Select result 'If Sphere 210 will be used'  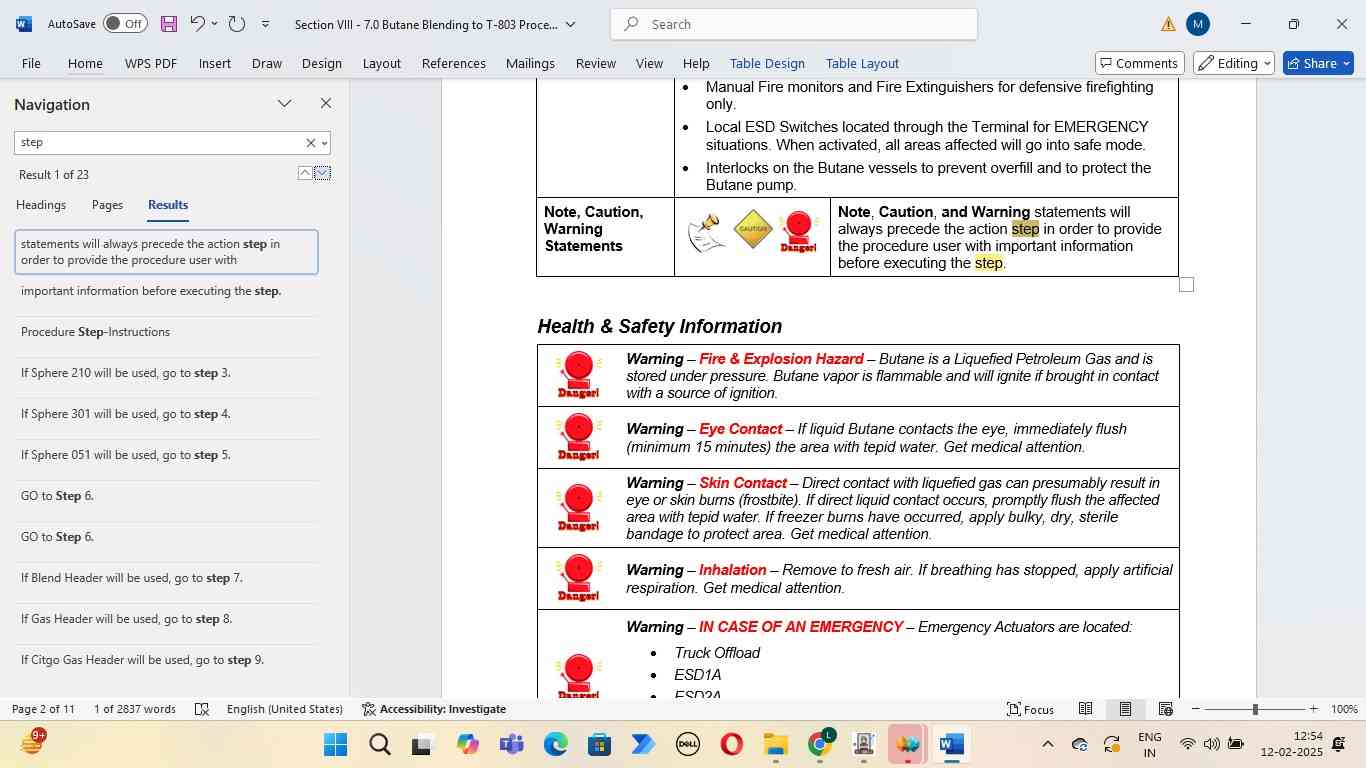(x=167, y=373)
